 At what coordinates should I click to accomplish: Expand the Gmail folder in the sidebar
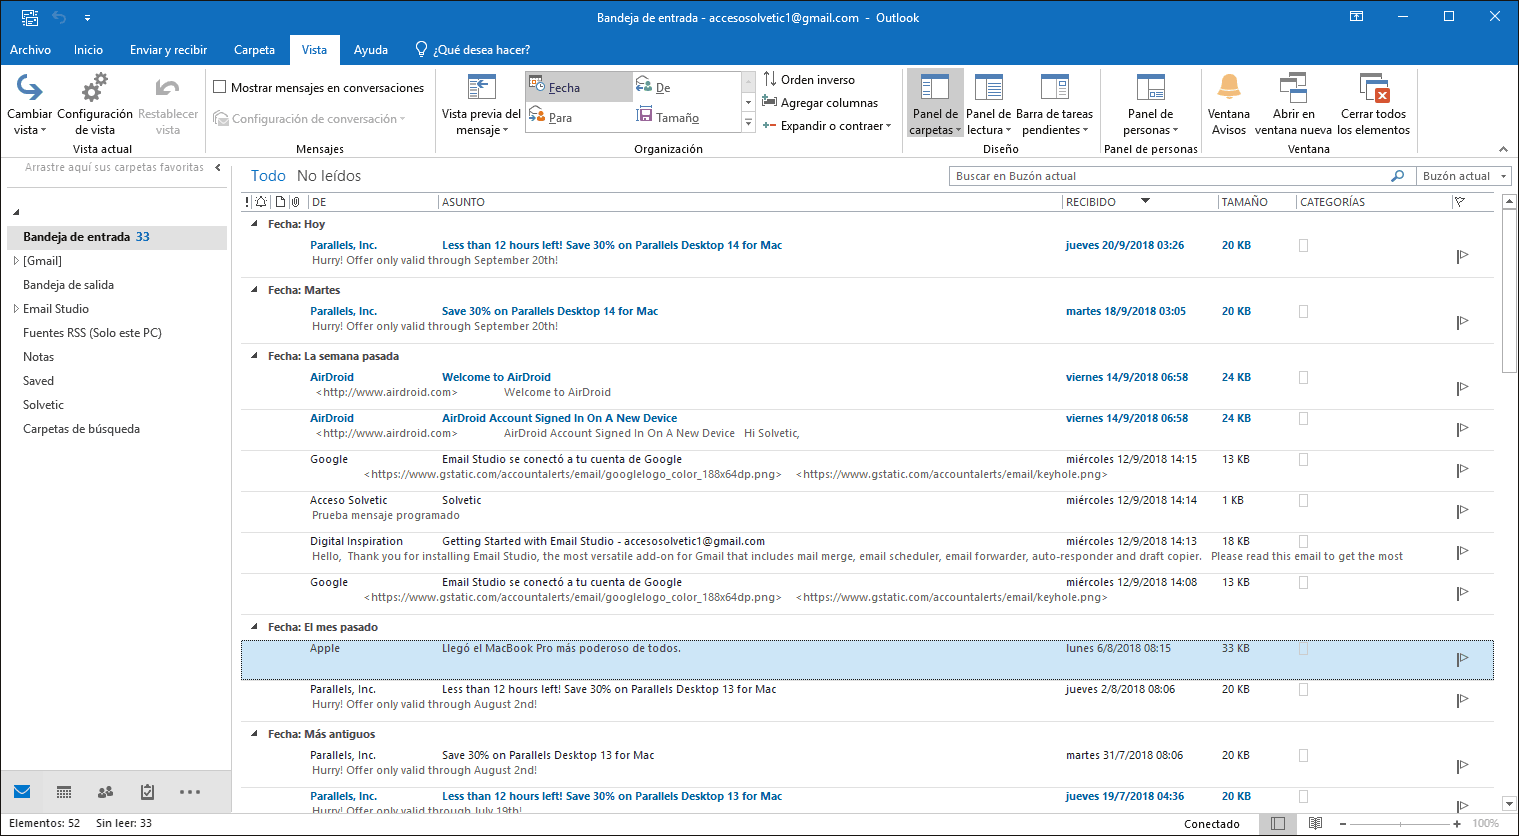click(16, 260)
